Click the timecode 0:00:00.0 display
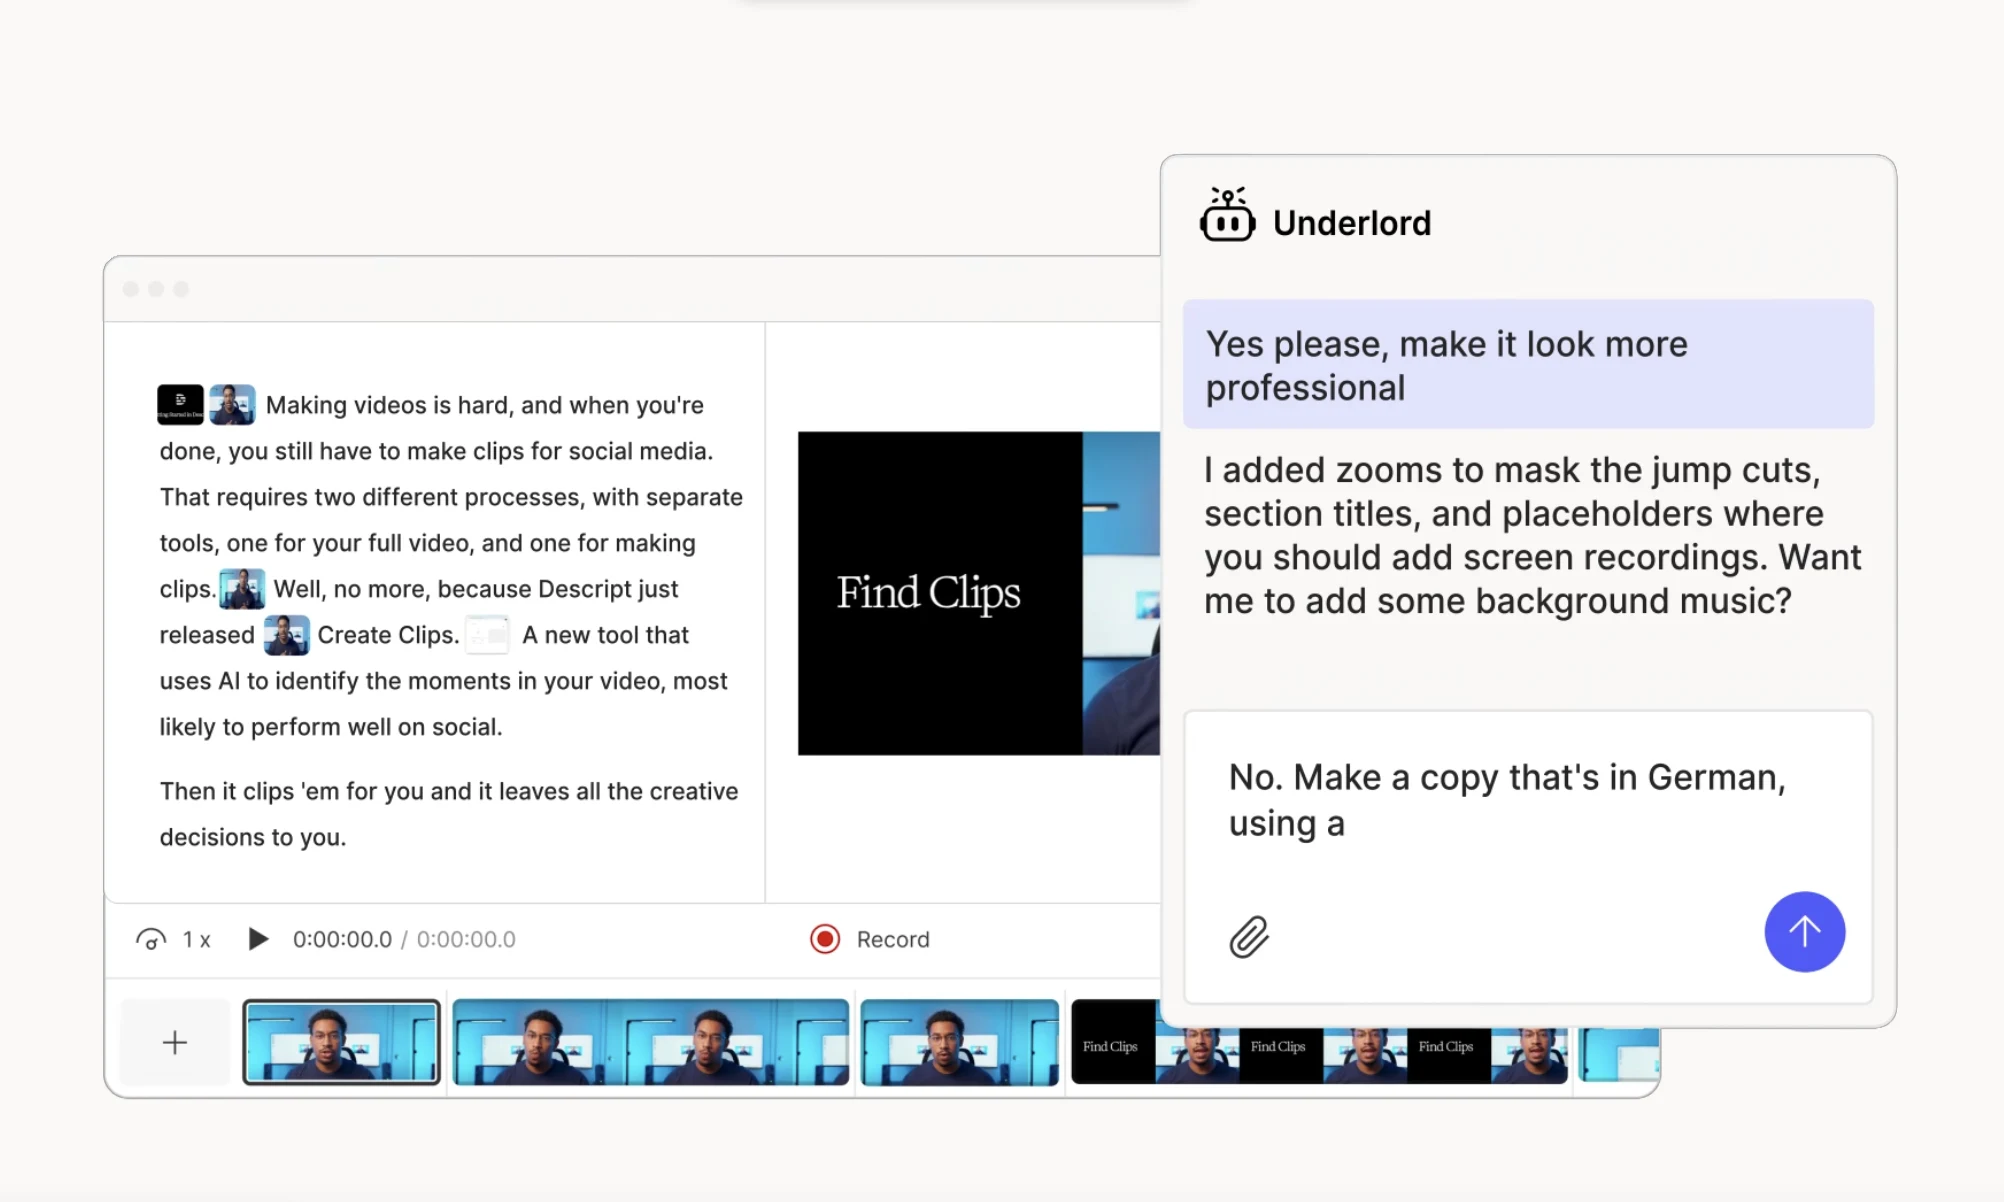This screenshot has height=1202, width=2004. 341,939
